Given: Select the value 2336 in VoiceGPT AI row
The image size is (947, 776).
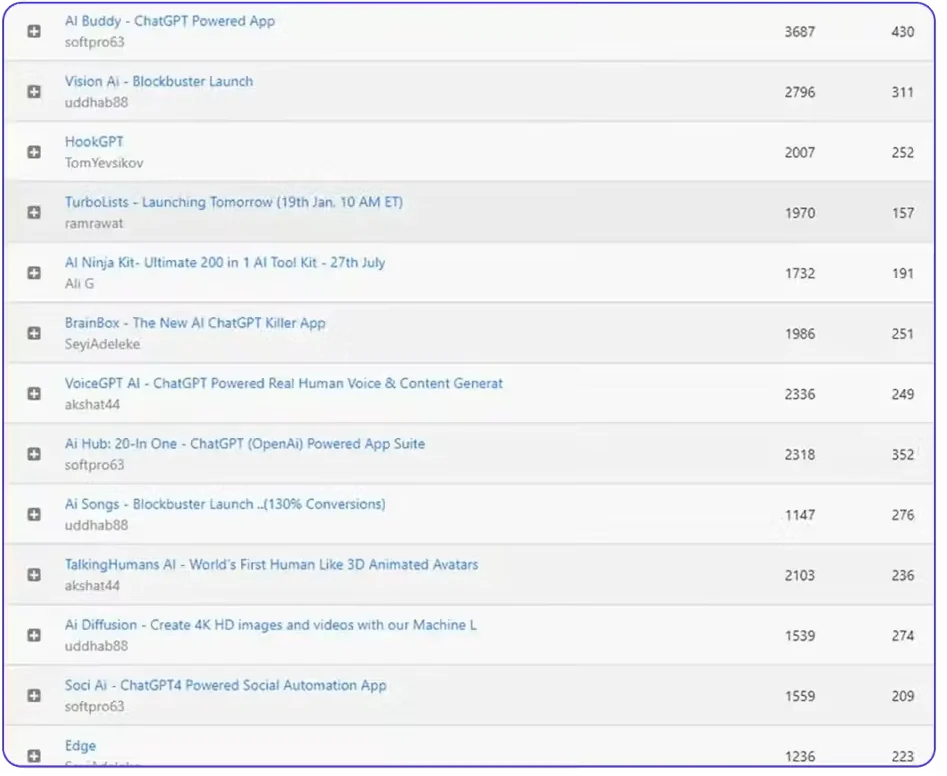Looking at the screenshot, I should pos(800,394).
